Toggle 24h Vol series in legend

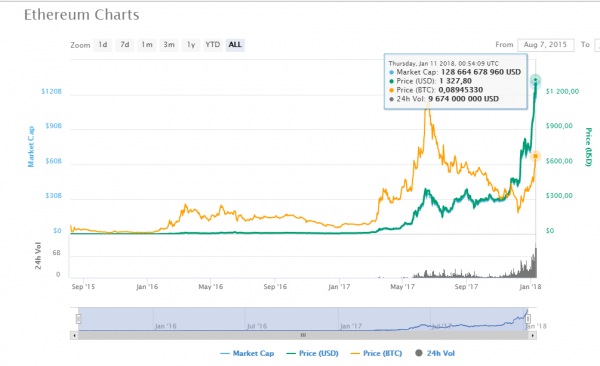[435, 353]
